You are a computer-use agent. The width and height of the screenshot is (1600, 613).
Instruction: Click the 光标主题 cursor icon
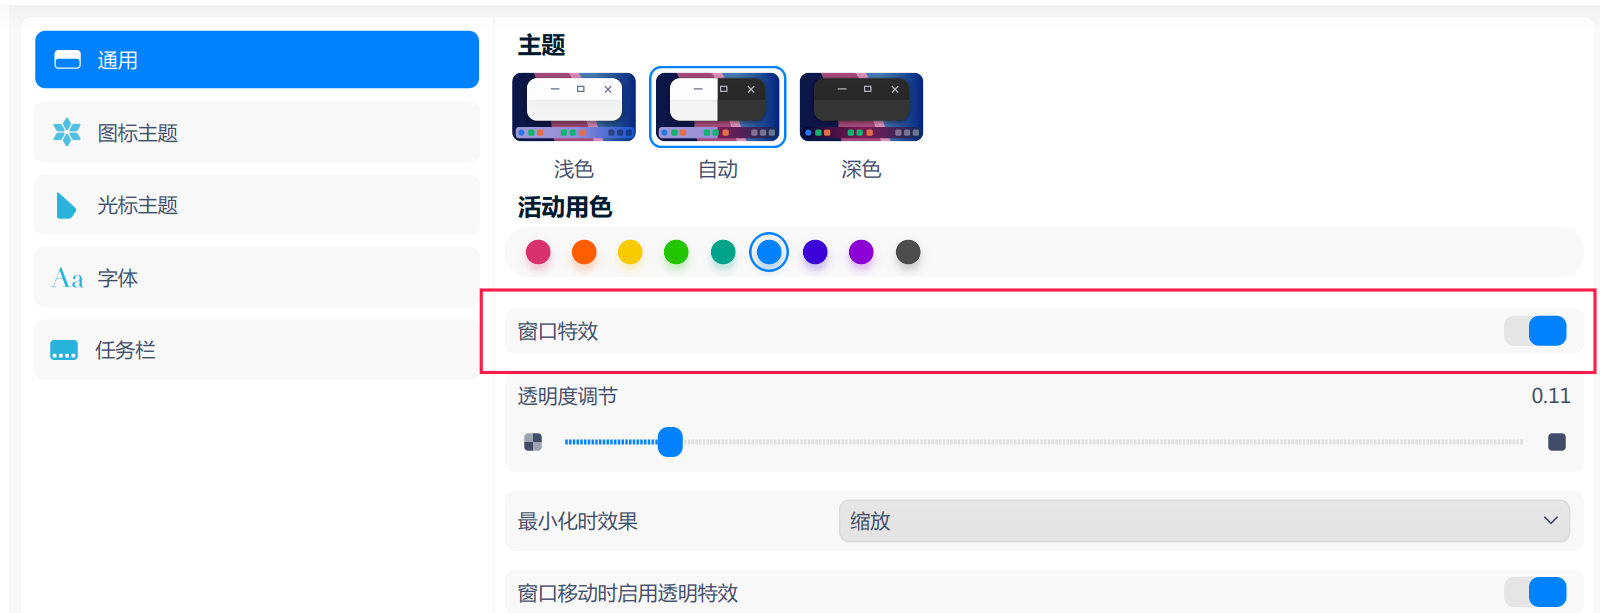(66, 205)
